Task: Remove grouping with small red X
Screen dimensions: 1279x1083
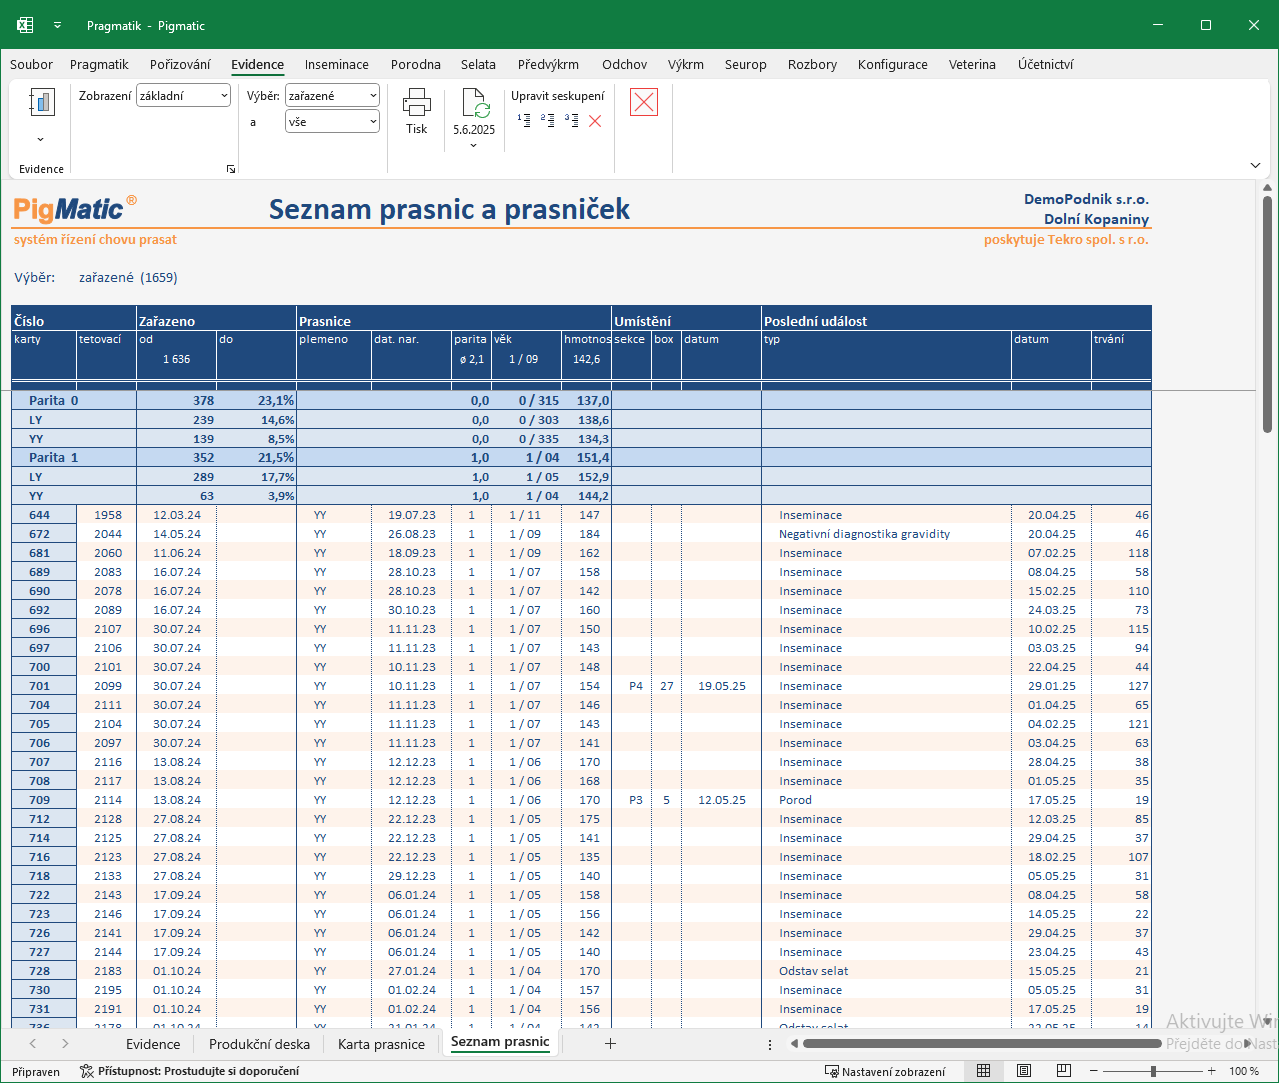Action: (x=595, y=121)
